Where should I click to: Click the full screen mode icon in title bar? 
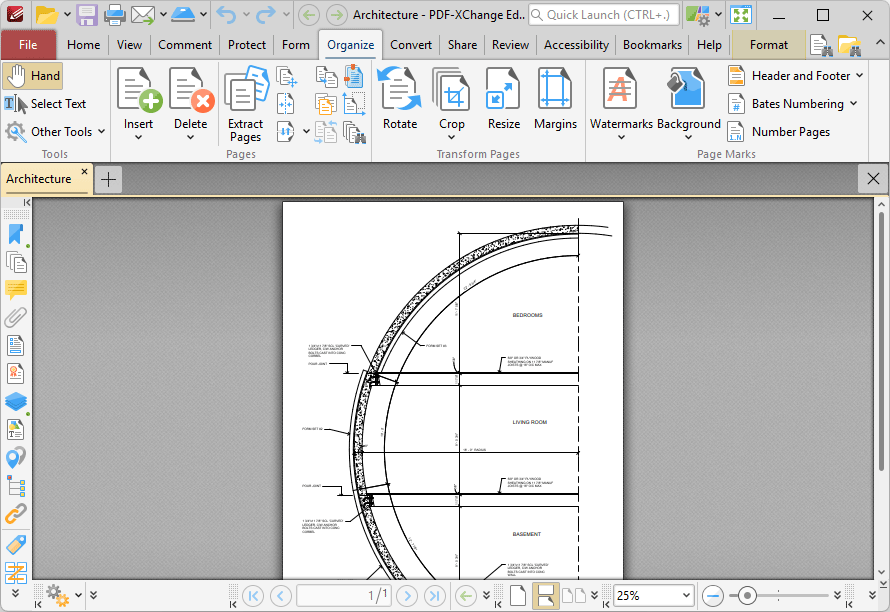point(741,15)
